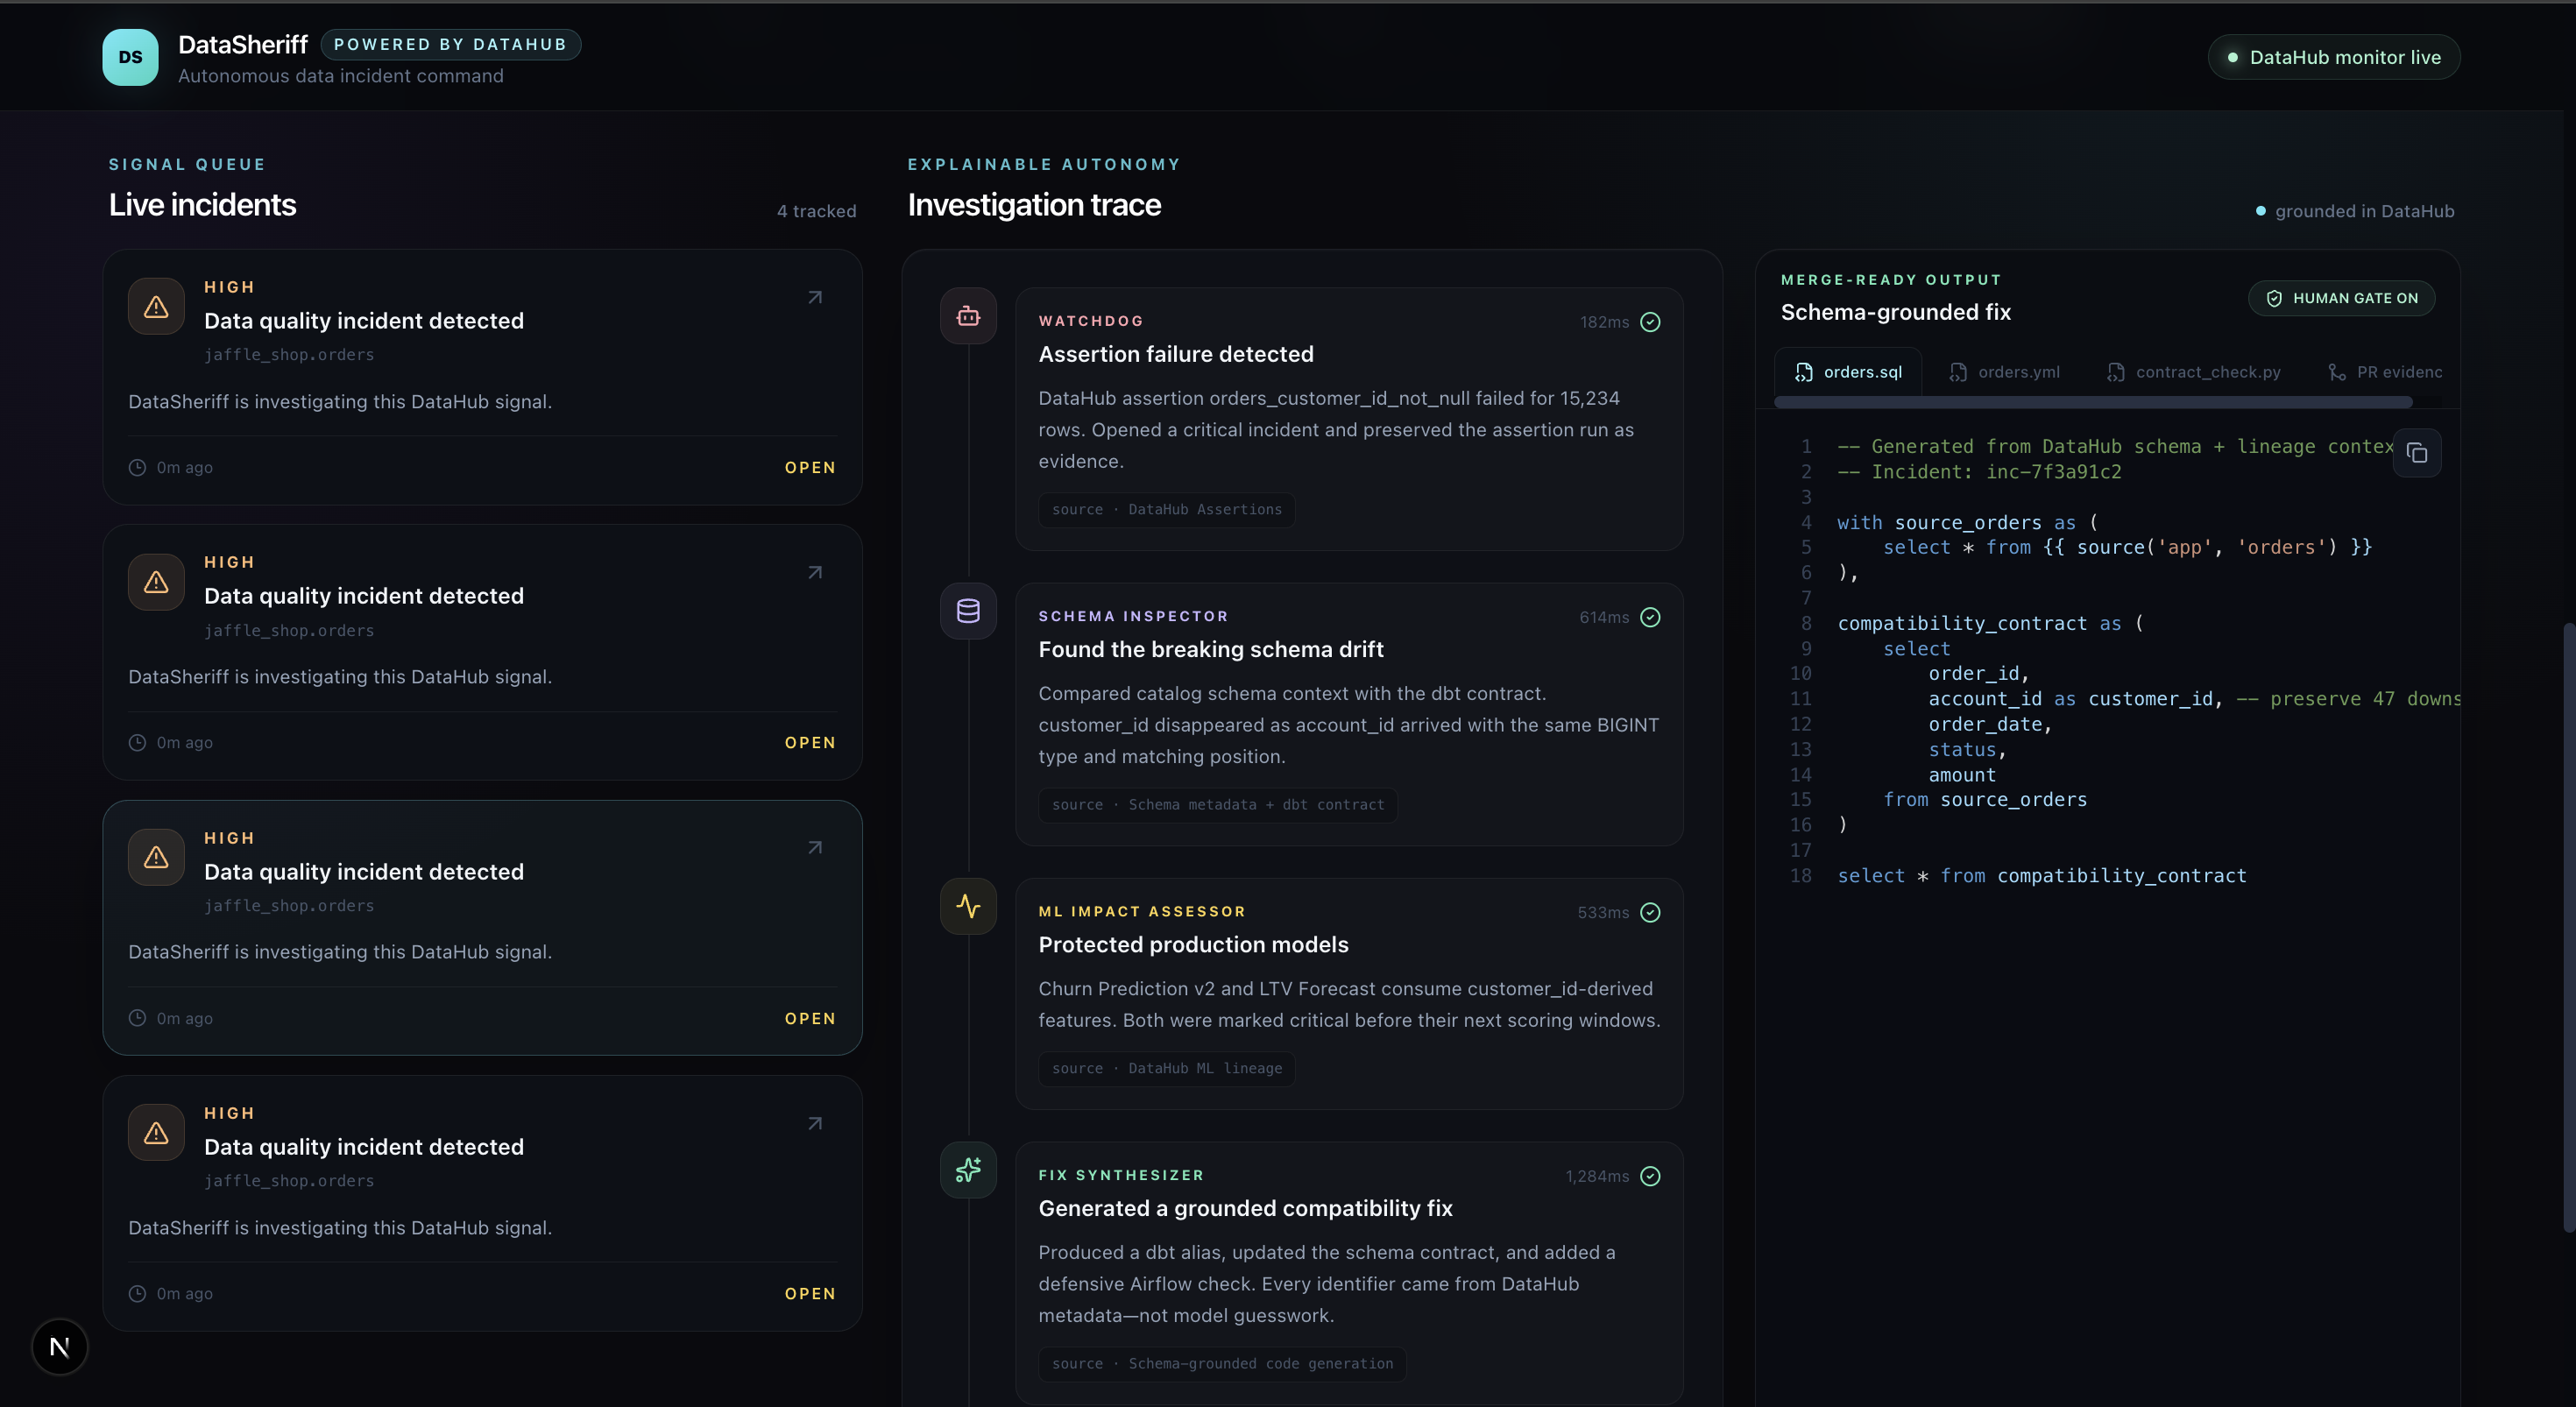2576x1407 pixels.
Task: Click the 614ms duration label
Action: [x=1604, y=617]
